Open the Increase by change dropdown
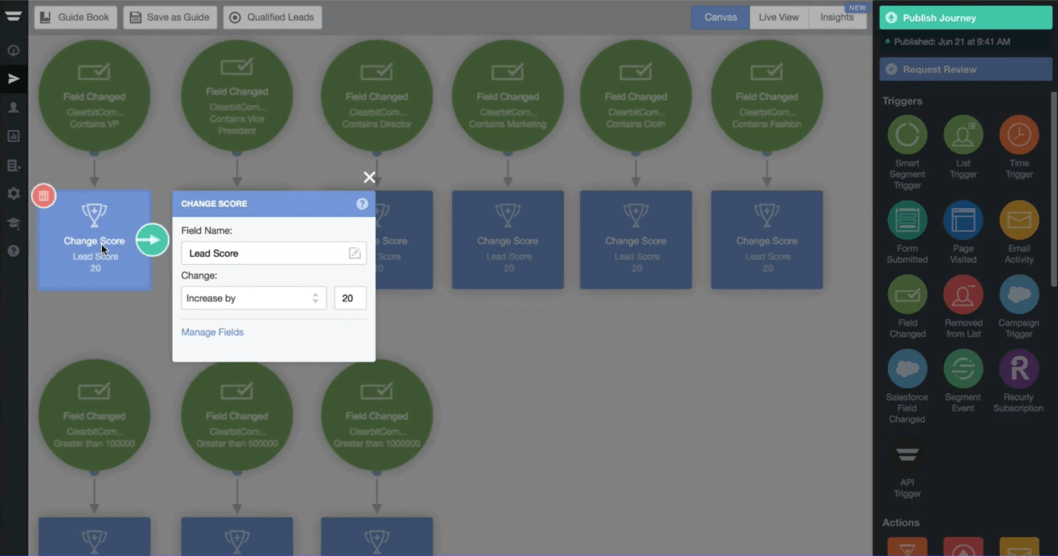This screenshot has width=1058, height=556. pyautogui.click(x=254, y=298)
